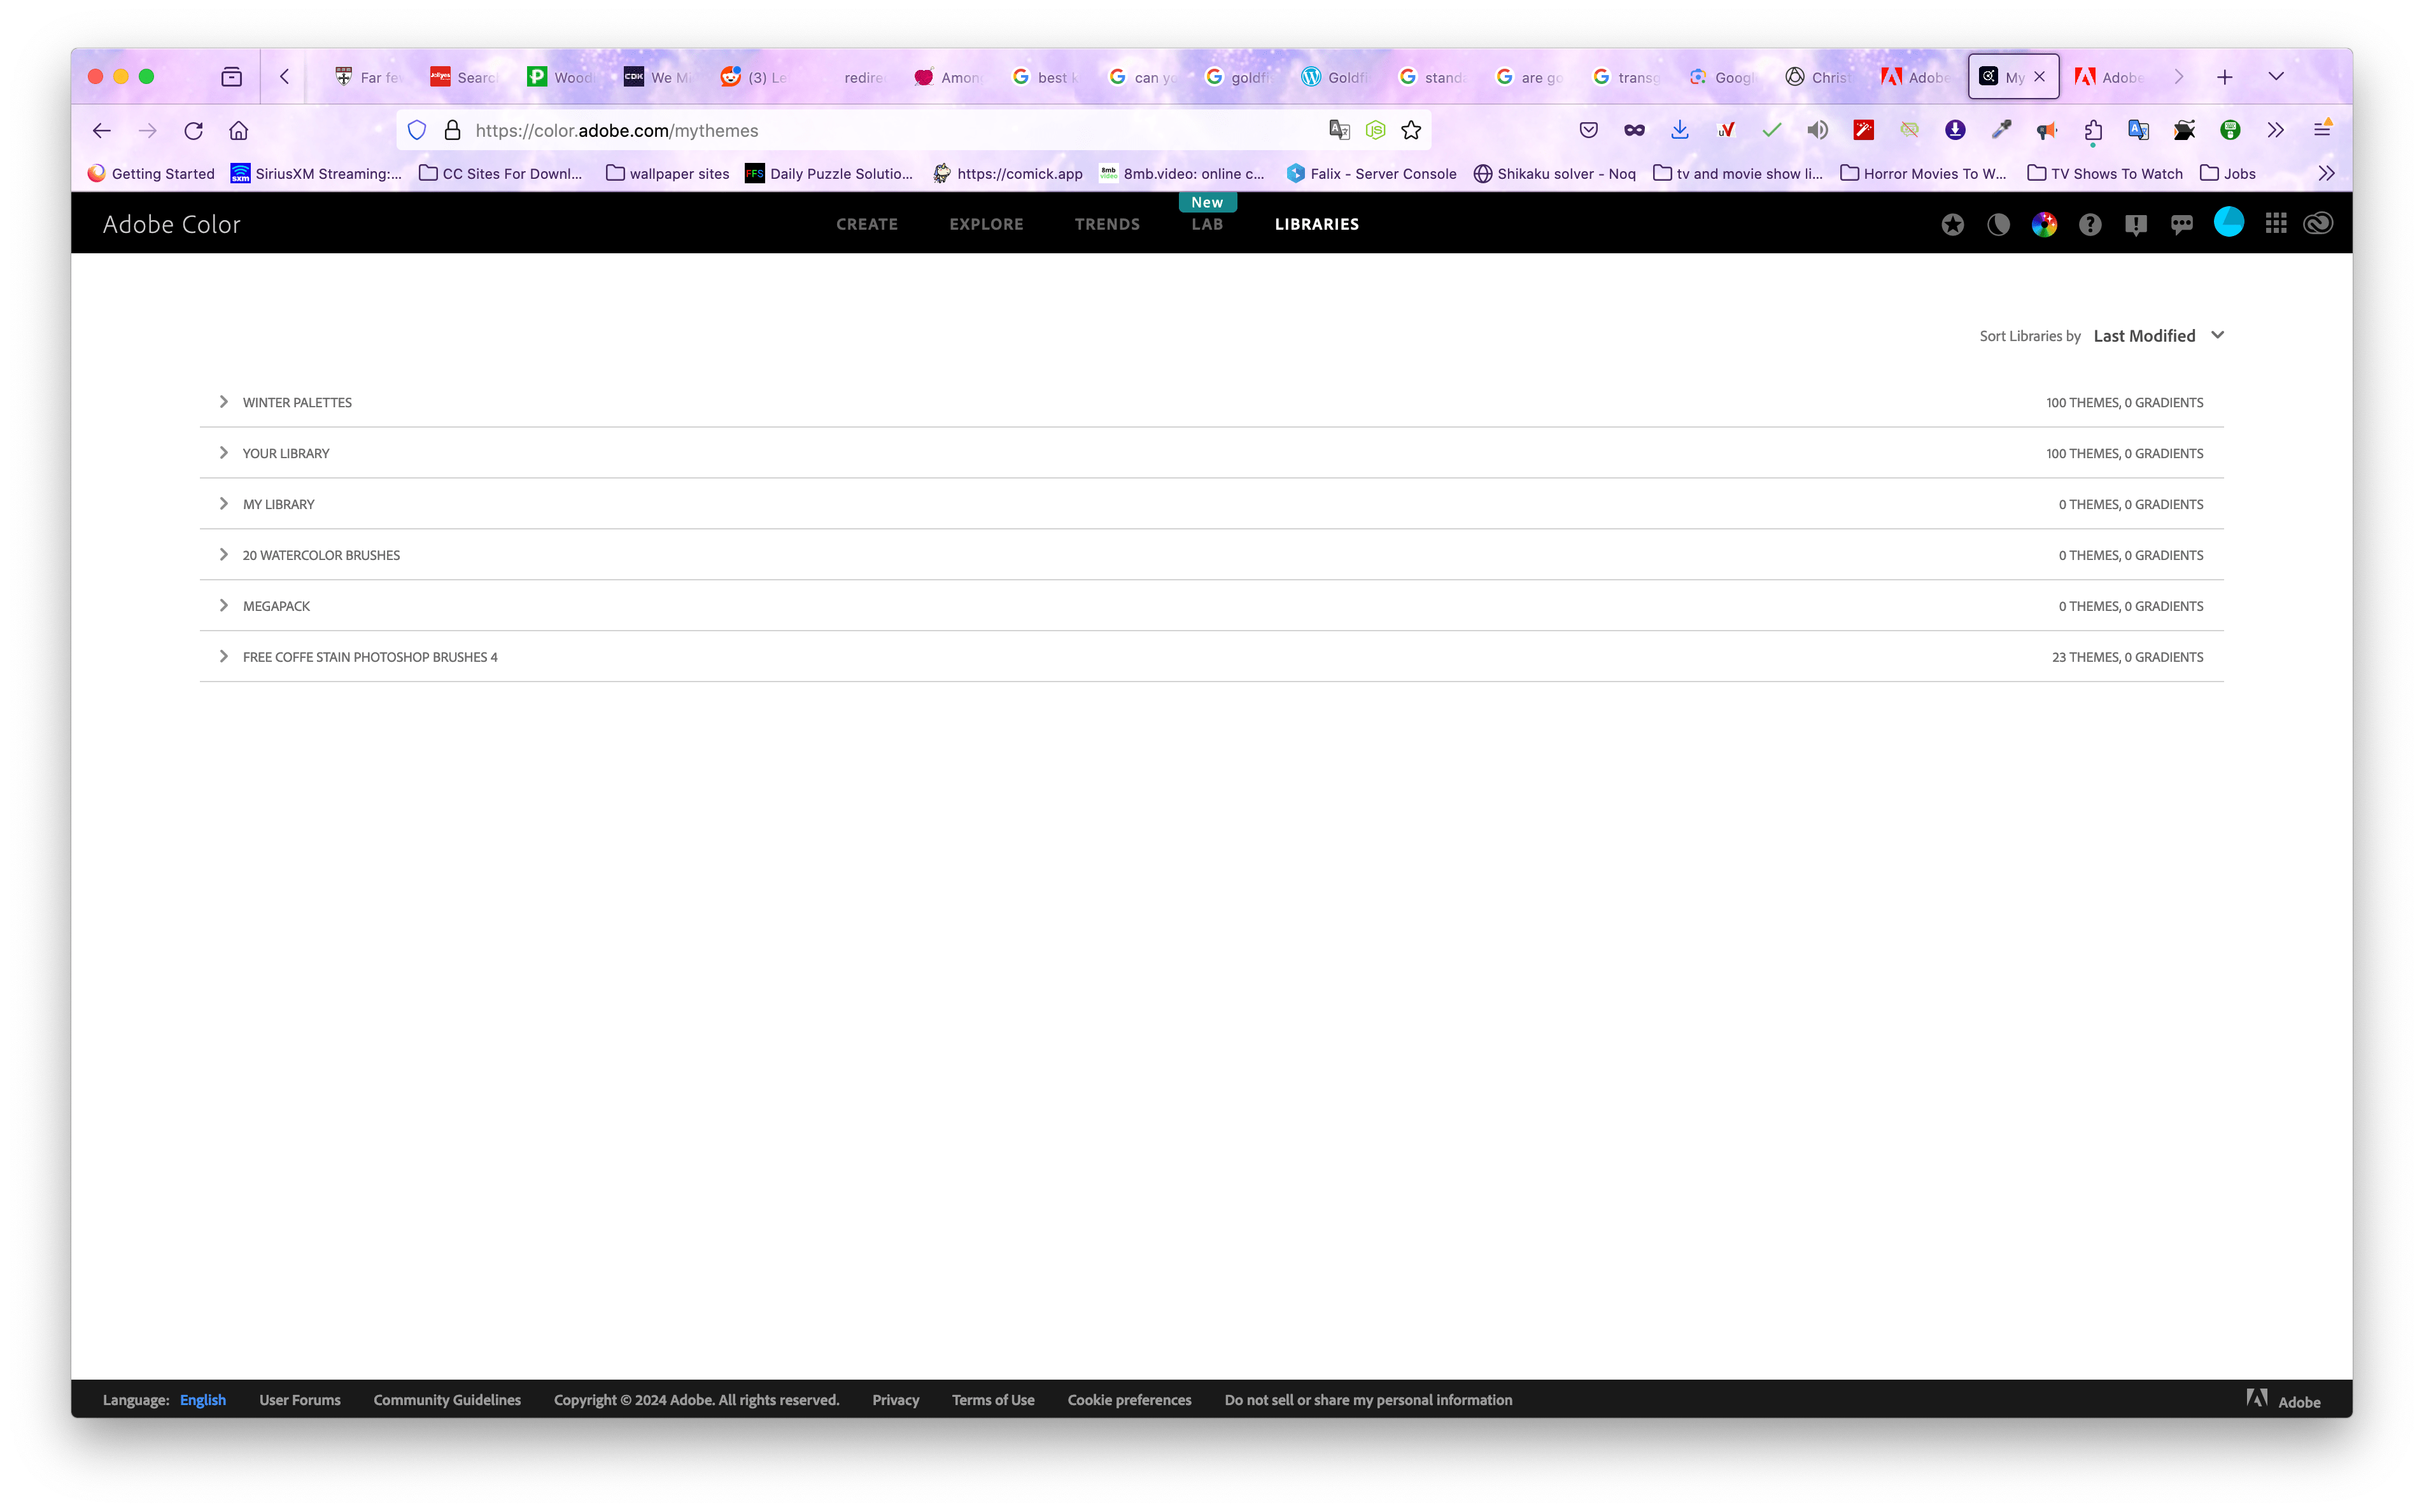Click the star icon in the Adobe Color header

1954,224
